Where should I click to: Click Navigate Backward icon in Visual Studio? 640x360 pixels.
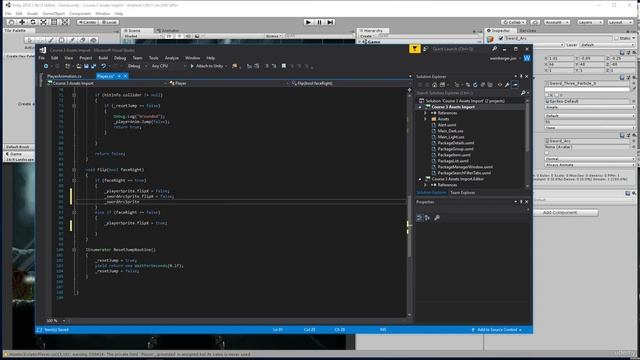(46, 66)
